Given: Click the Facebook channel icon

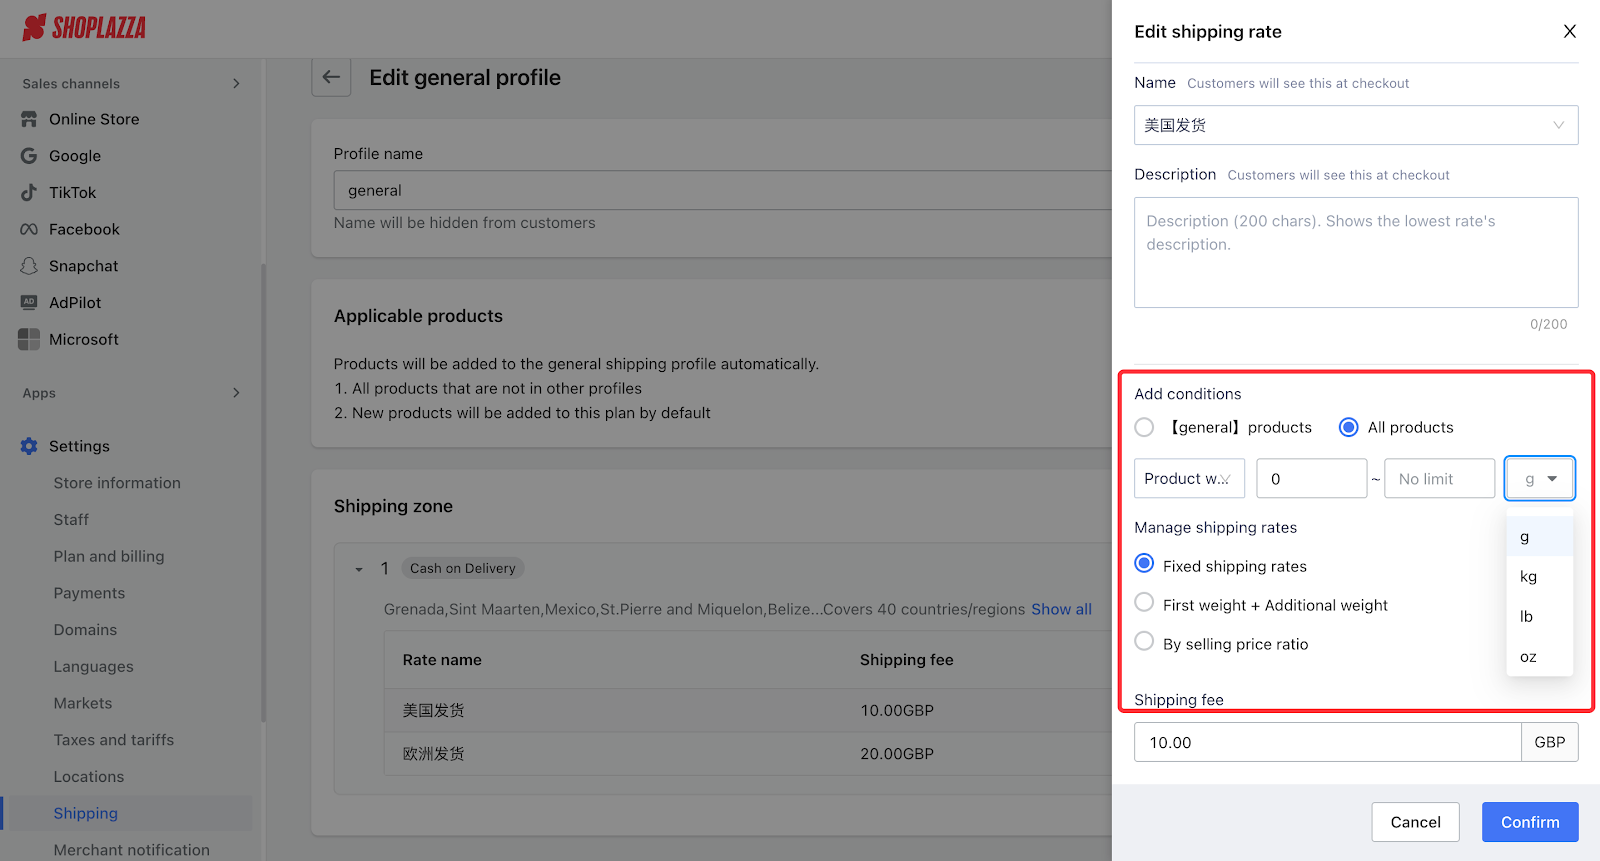Looking at the screenshot, I should [x=29, y=229].
